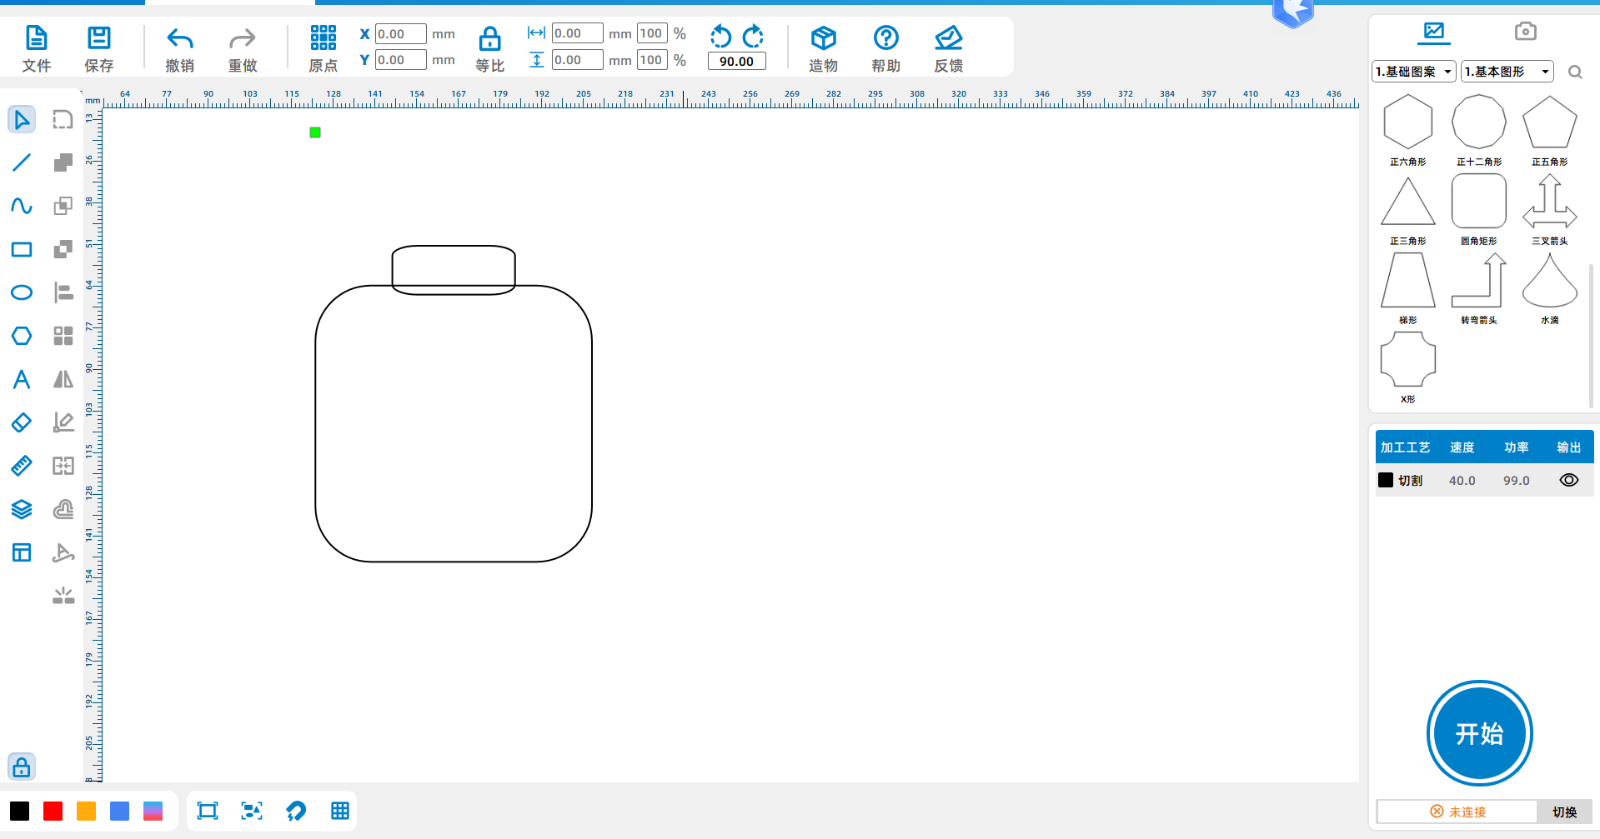Toggle the lock at bottom-left corner
The width and height of the screenshot is (1600, 839).
[21, 767]
